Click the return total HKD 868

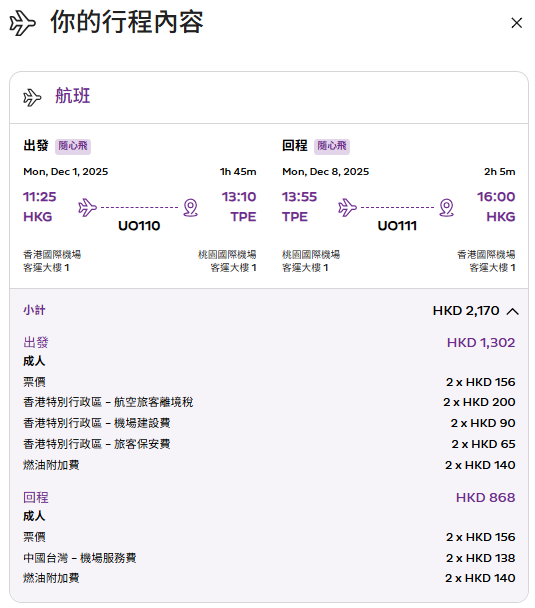485,497
